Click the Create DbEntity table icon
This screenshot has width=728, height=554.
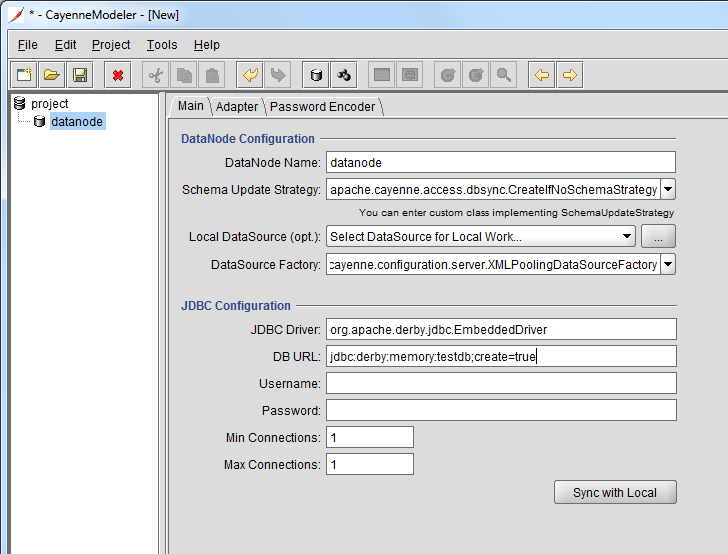pos(382,75)
